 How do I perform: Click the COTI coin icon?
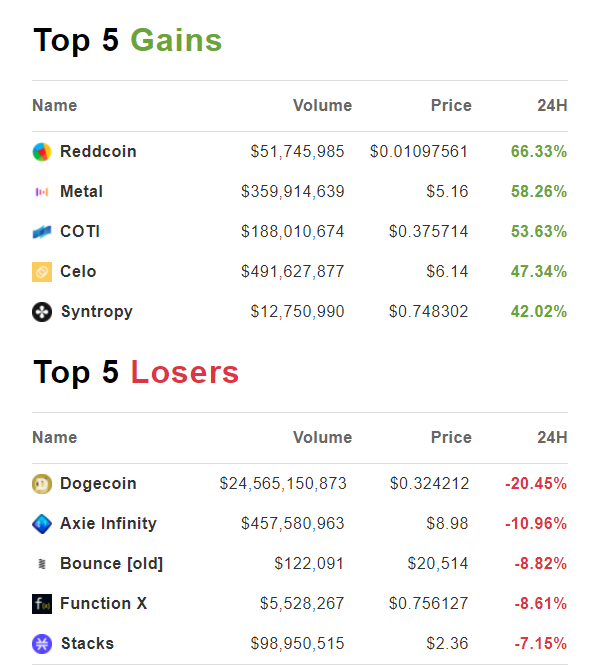[42, 232]
